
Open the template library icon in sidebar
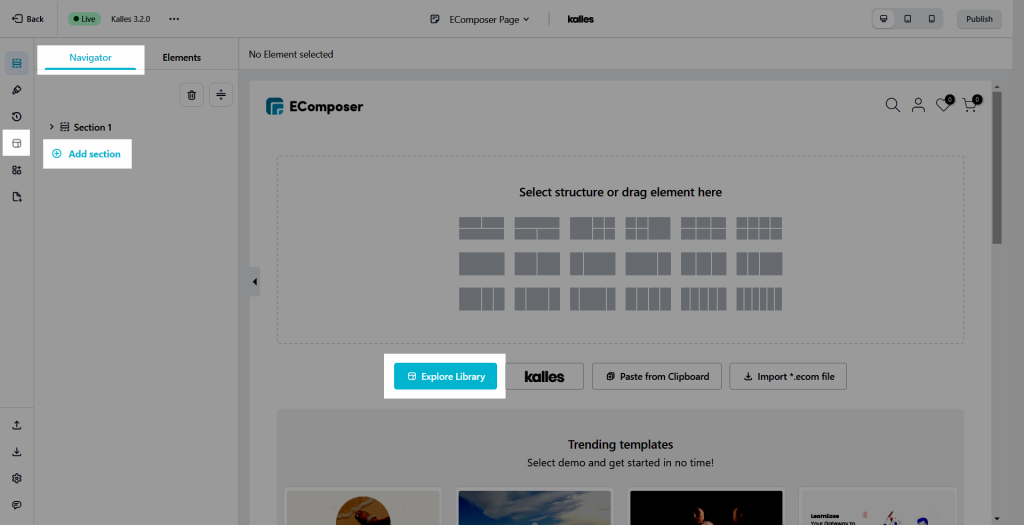click(x=17, y=143)
